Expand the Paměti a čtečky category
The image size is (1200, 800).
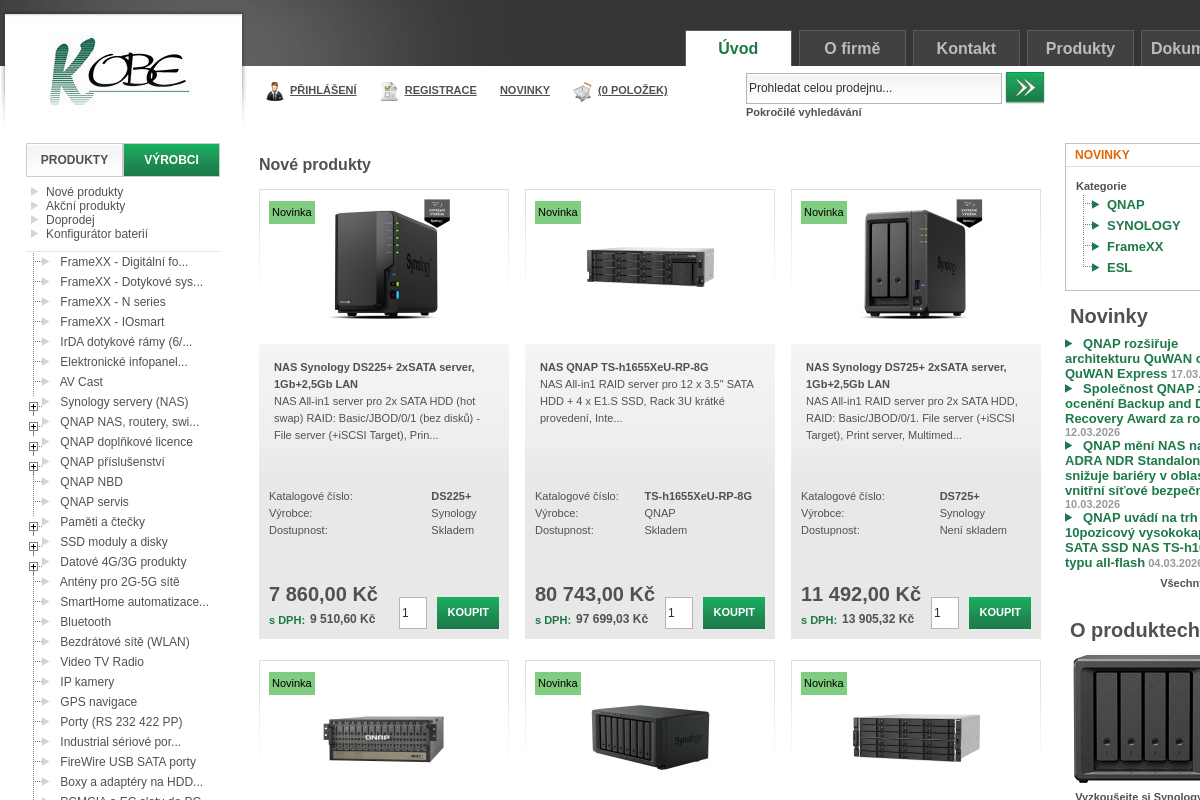click(x=33, y=527)
